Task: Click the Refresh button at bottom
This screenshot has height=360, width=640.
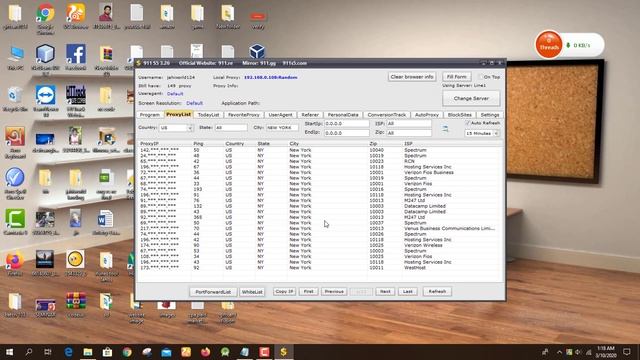Action: coord(437,291)
